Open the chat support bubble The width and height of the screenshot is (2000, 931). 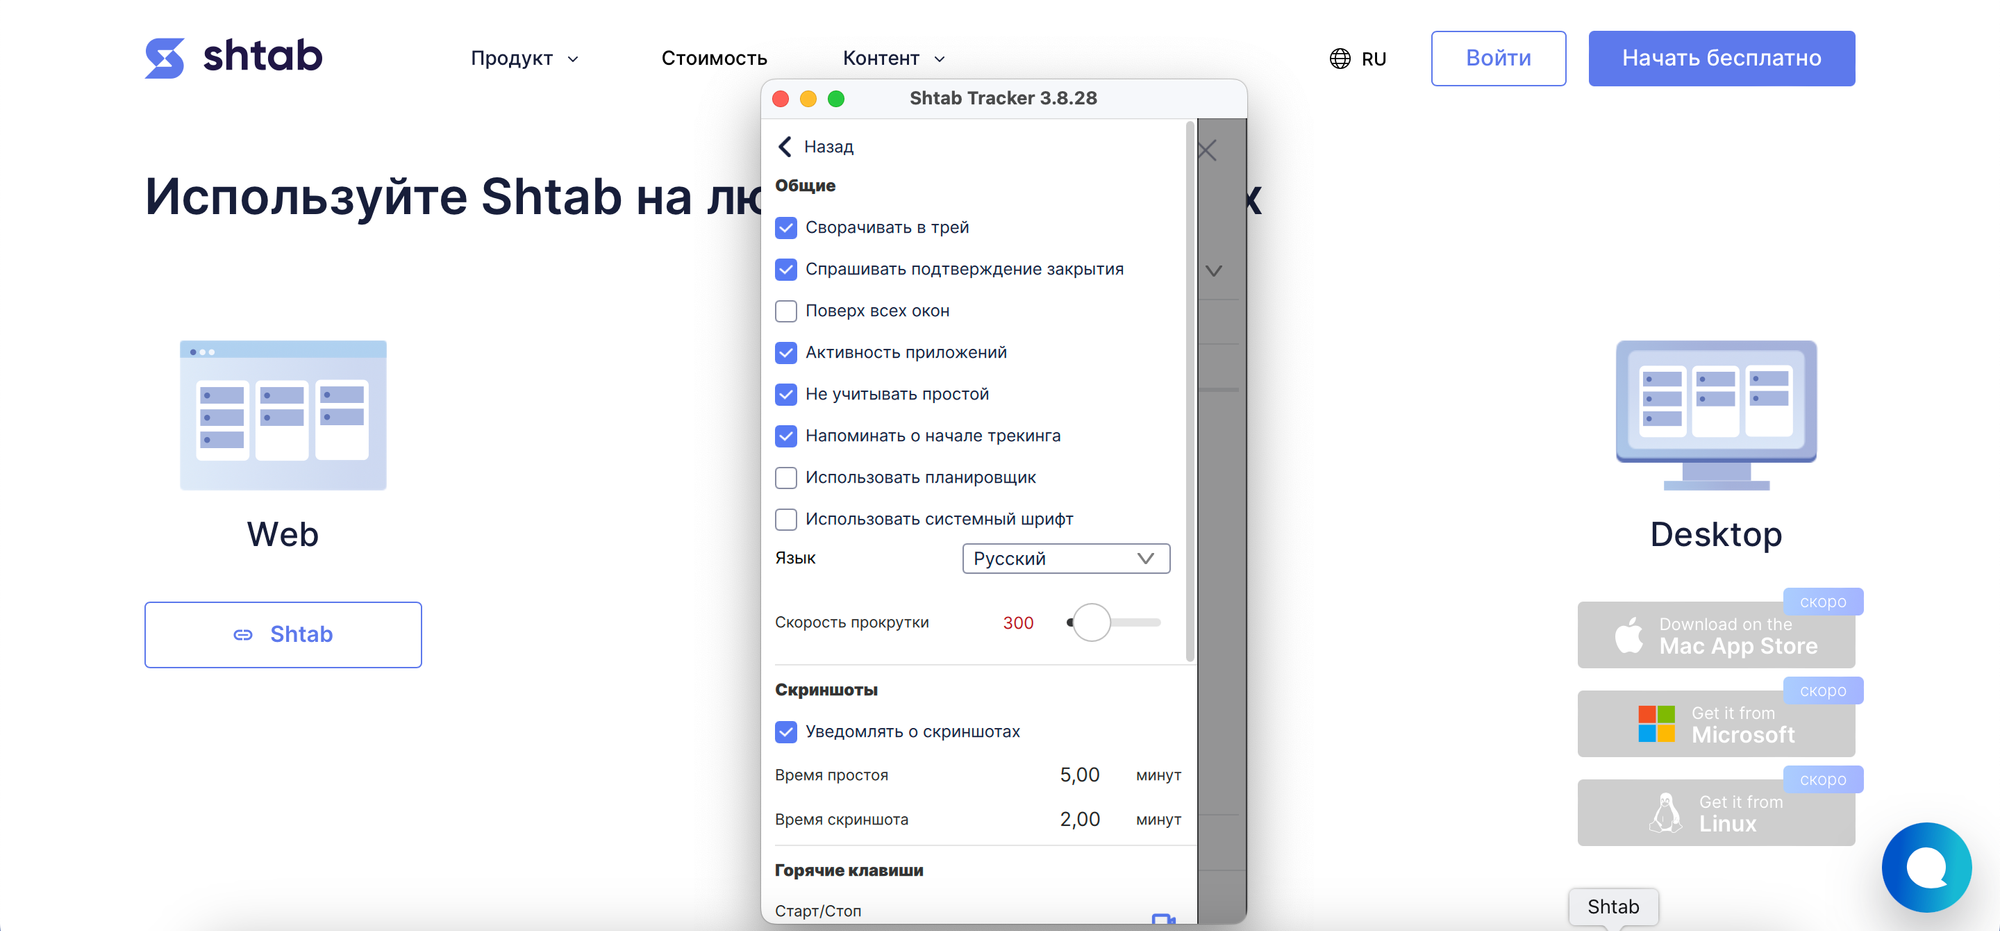pyautogui.click(x=1926, y=867)
